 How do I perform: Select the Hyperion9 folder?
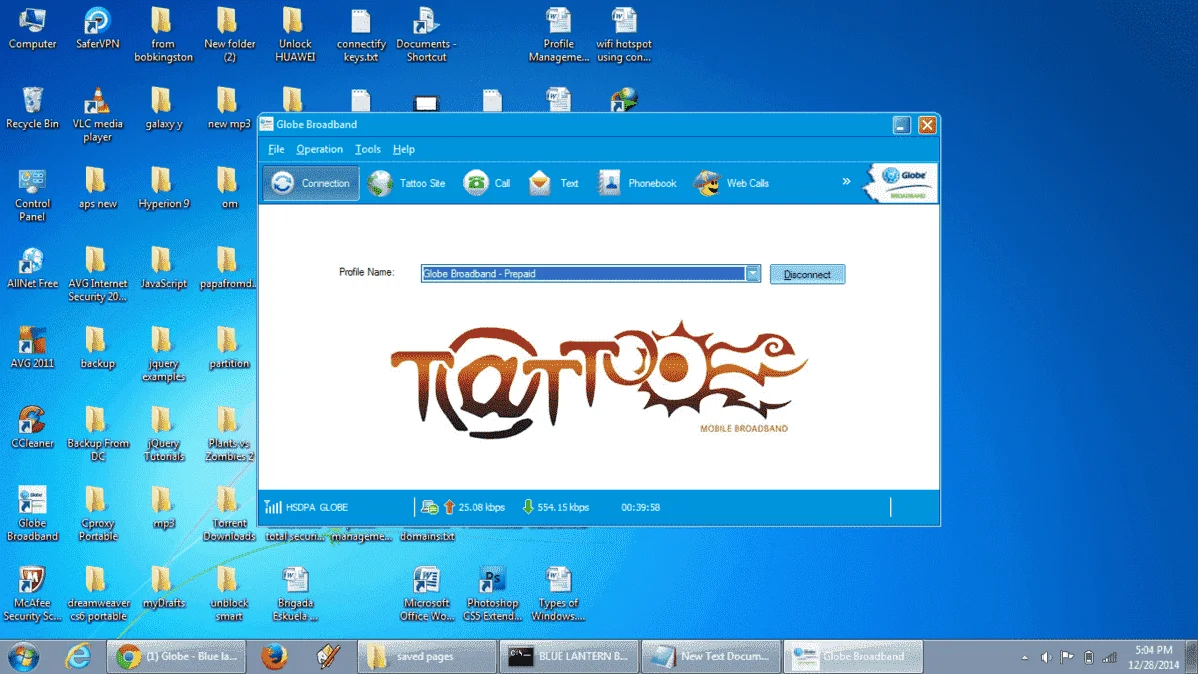coord(164,187)
